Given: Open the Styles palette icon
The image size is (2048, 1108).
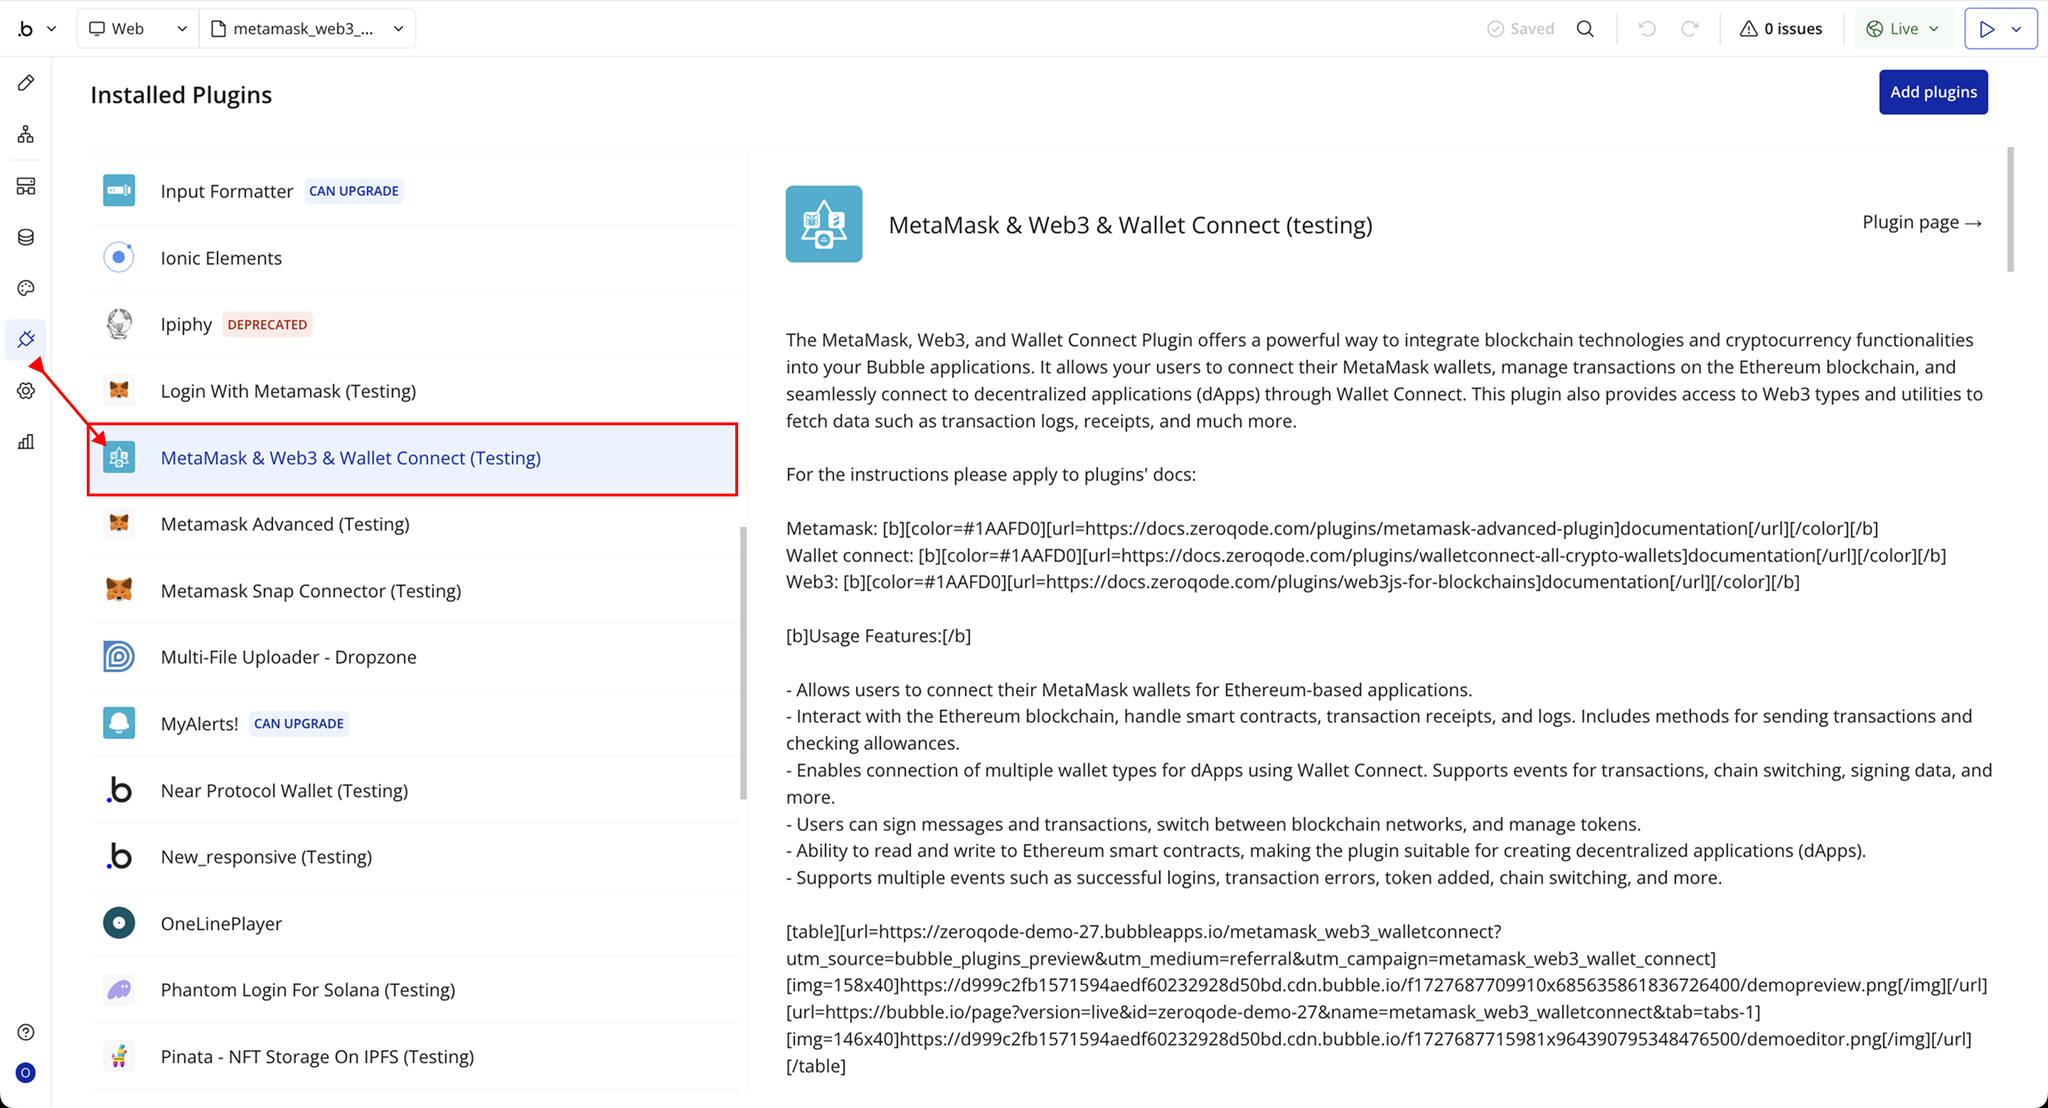Looking at the screenshot, I should point(26,288).
